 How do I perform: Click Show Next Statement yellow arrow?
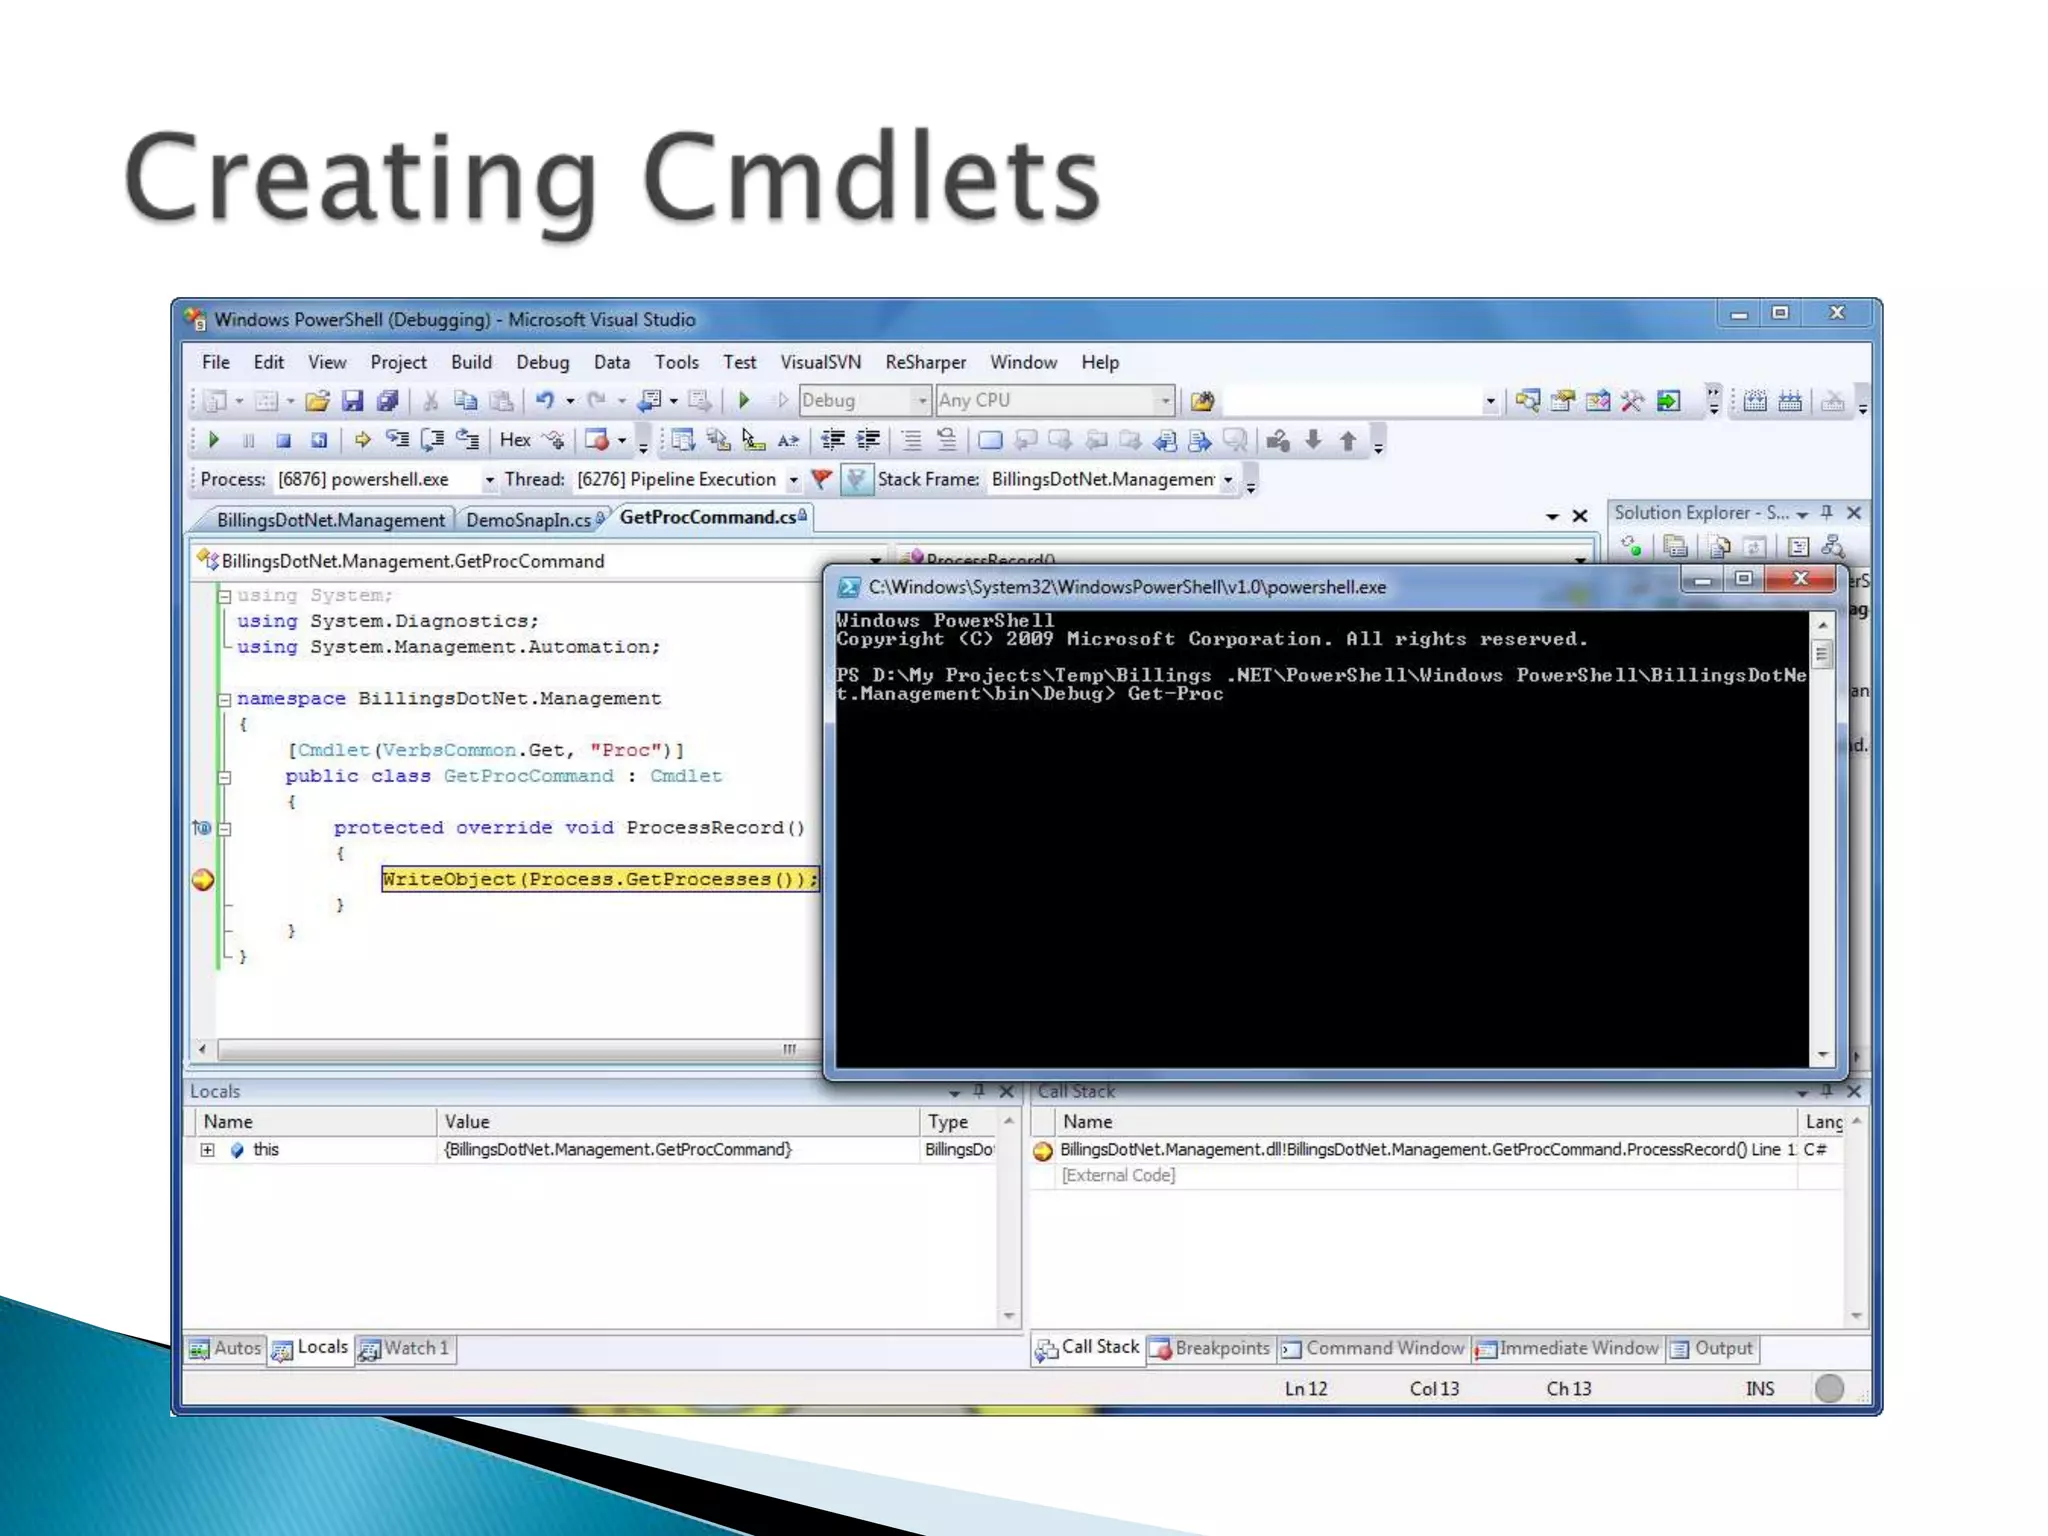(x=362, y=440)
